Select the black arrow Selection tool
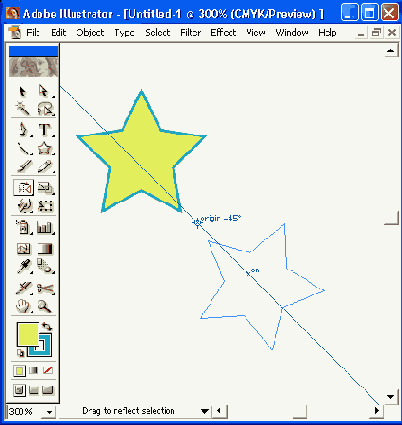This screenshot has height=425, width=402. point(23,91)
